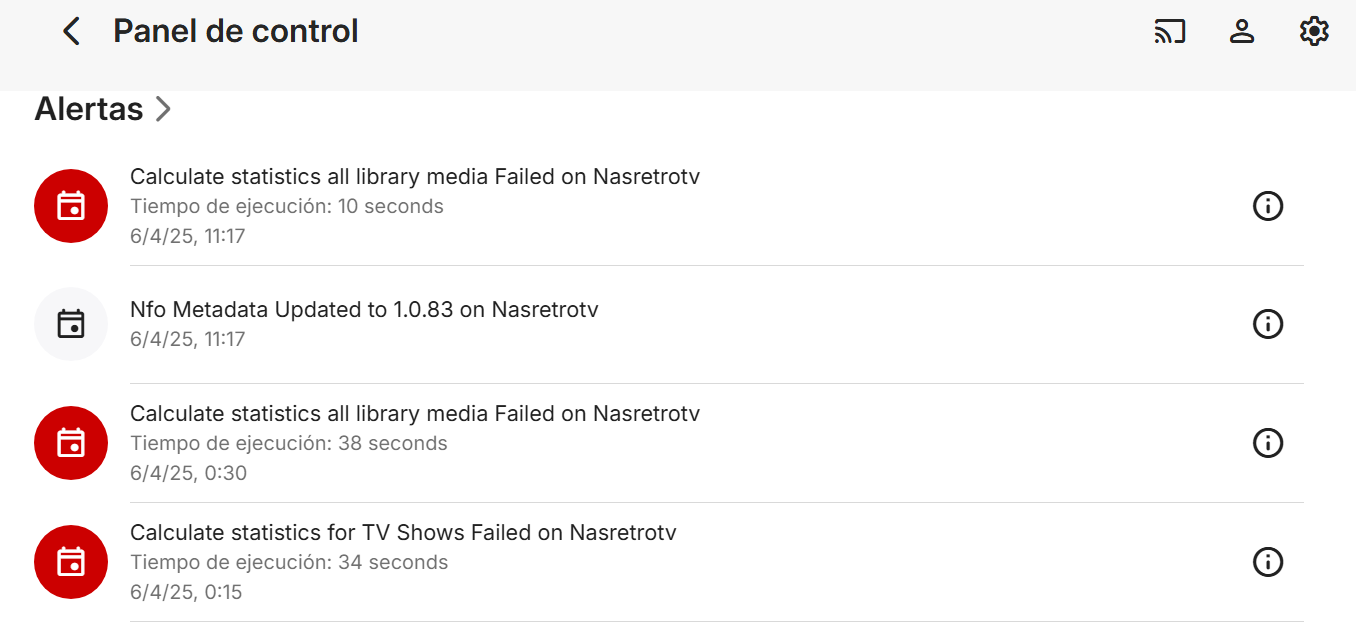Show info for TV Shows failed alert
1356x642 pixels.
pyautogui.click(x=1267, y=562)
